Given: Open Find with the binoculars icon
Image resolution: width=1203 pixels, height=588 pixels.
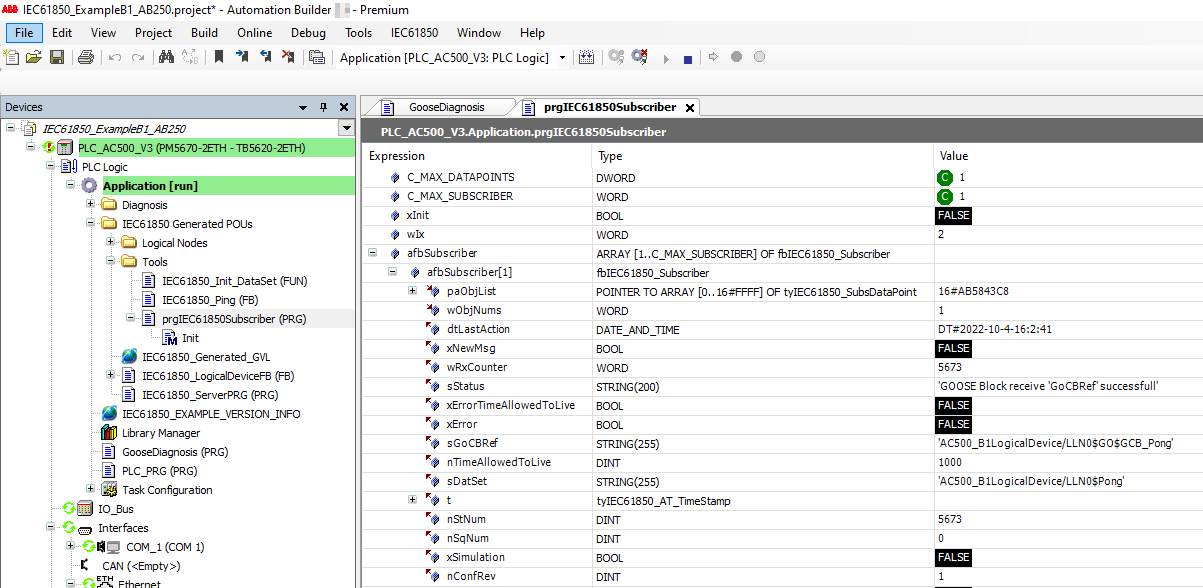Looking at the screenshot, I should point(167,58).
